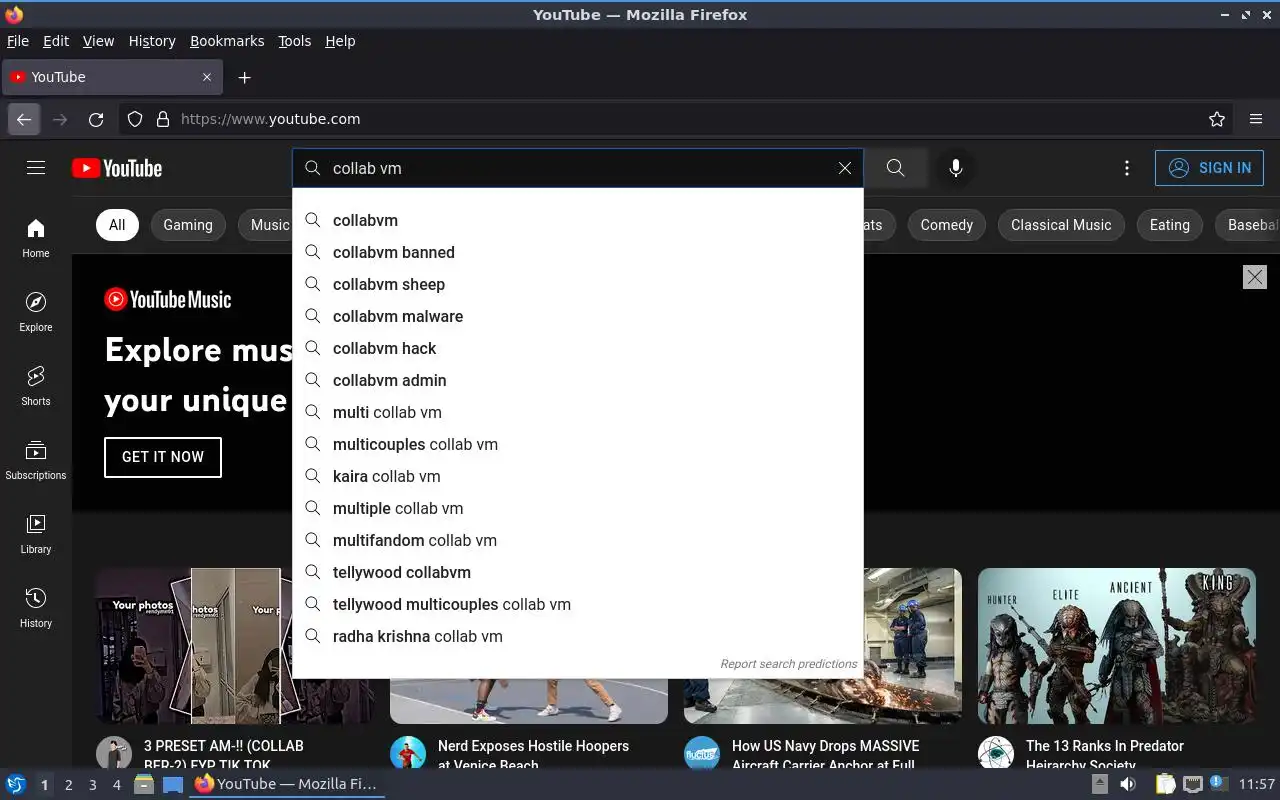Select the Gaming filter chip

(188, 225)
